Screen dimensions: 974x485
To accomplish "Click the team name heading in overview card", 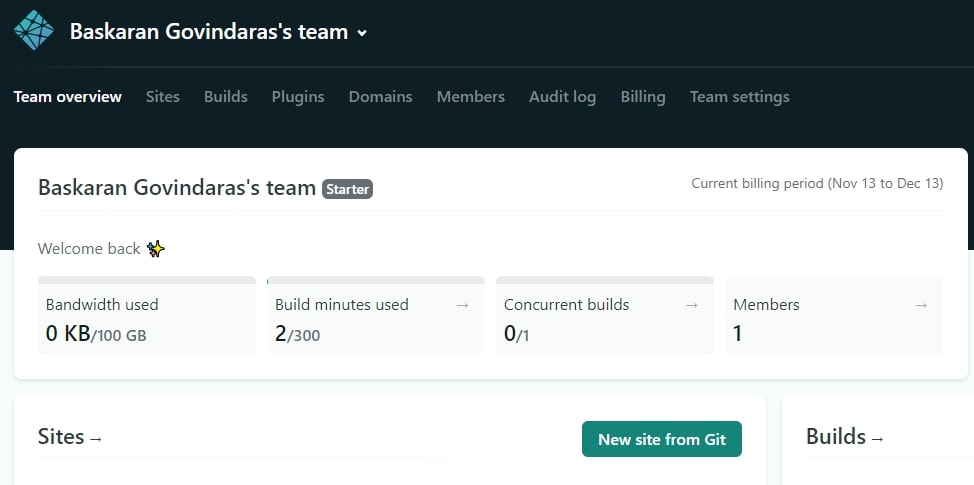I will 177,188.
